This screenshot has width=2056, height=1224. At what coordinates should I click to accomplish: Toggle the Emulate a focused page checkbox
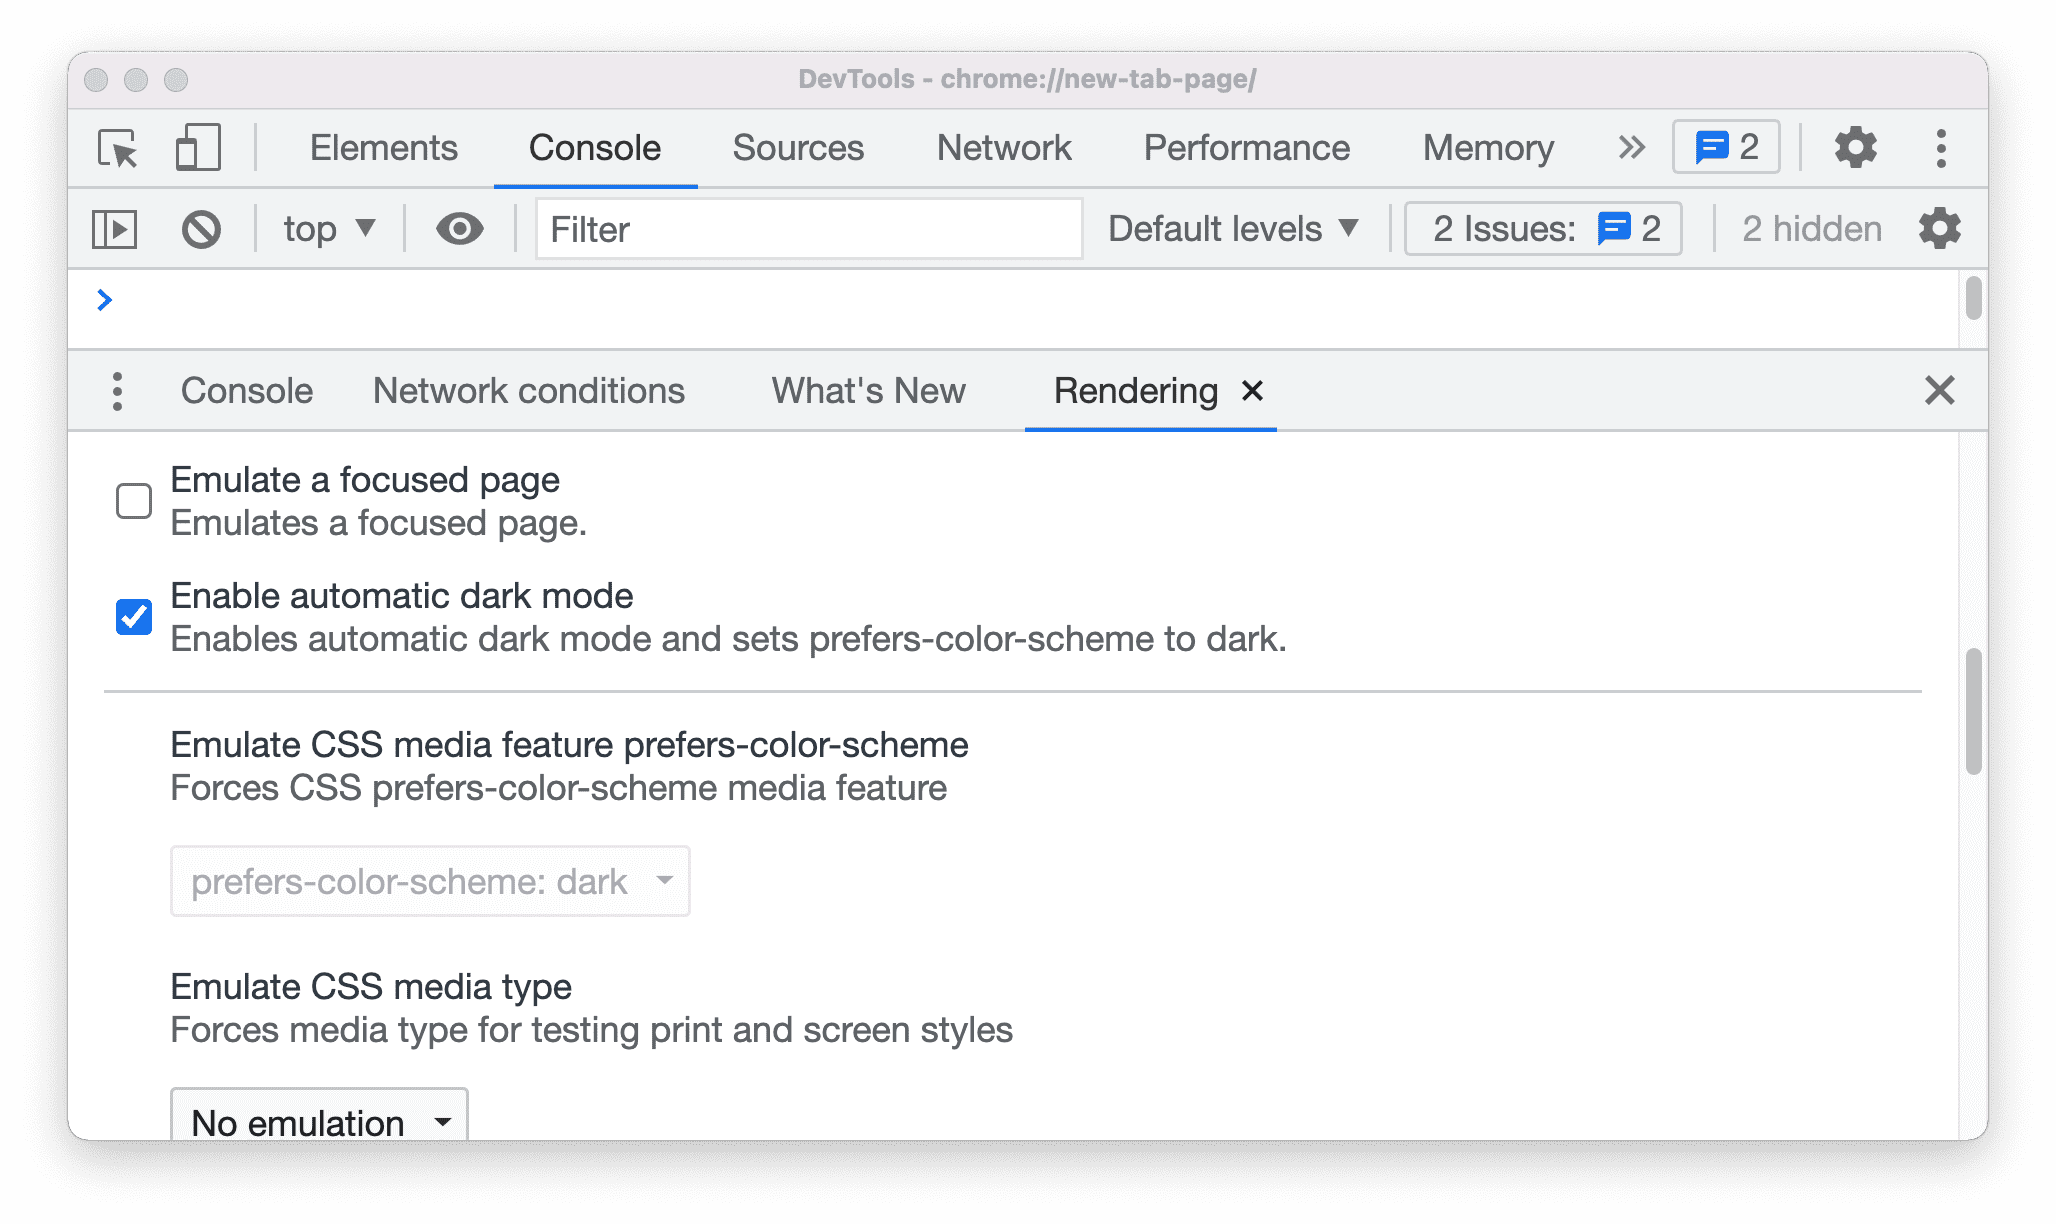(133, 501)
